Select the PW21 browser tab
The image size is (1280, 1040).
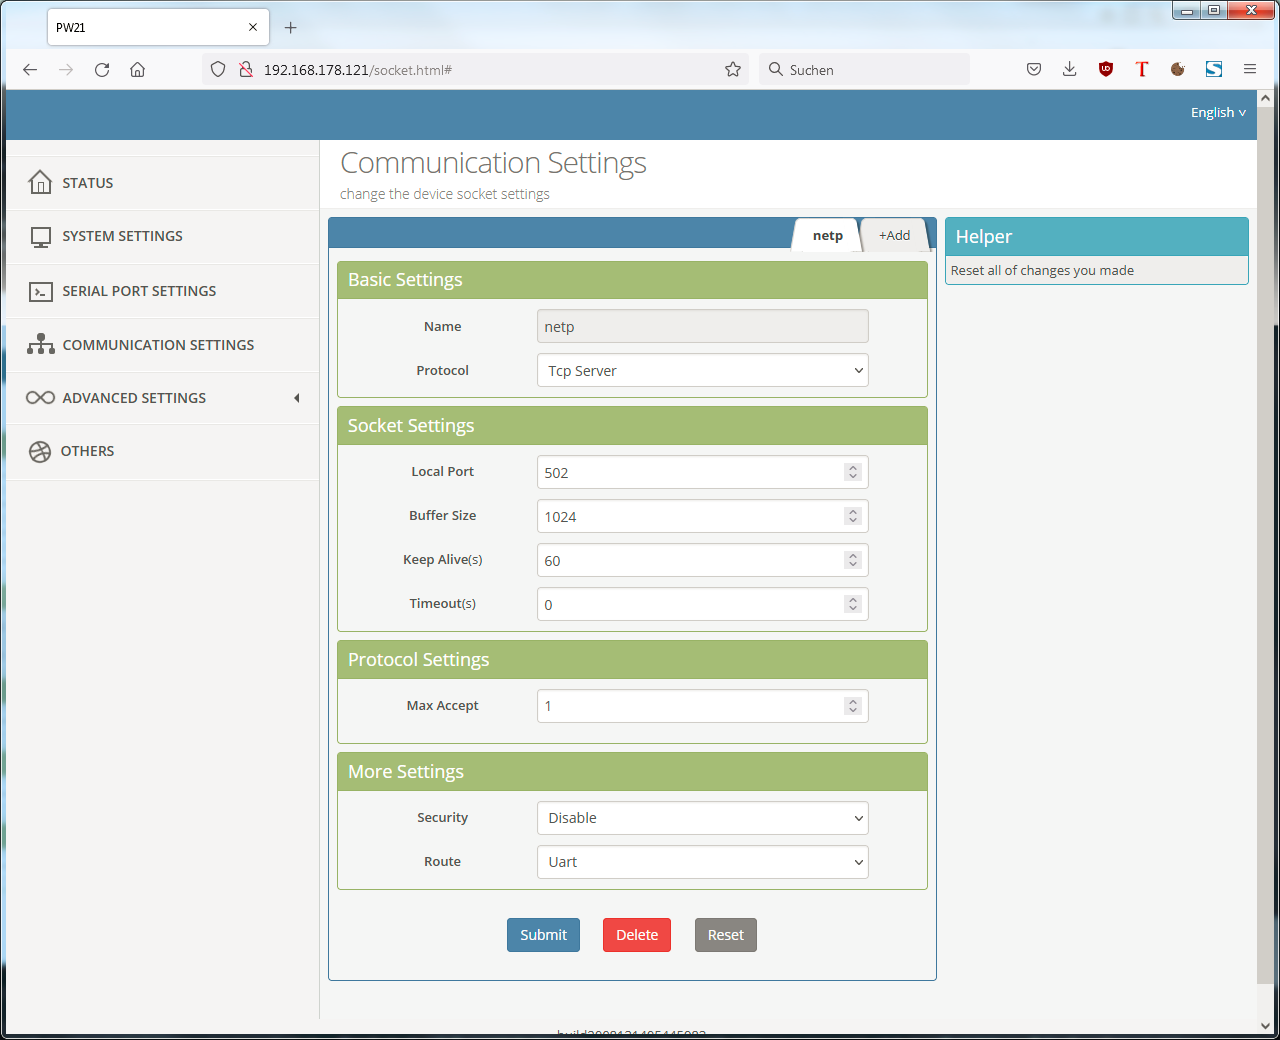[x=158, y=27]
